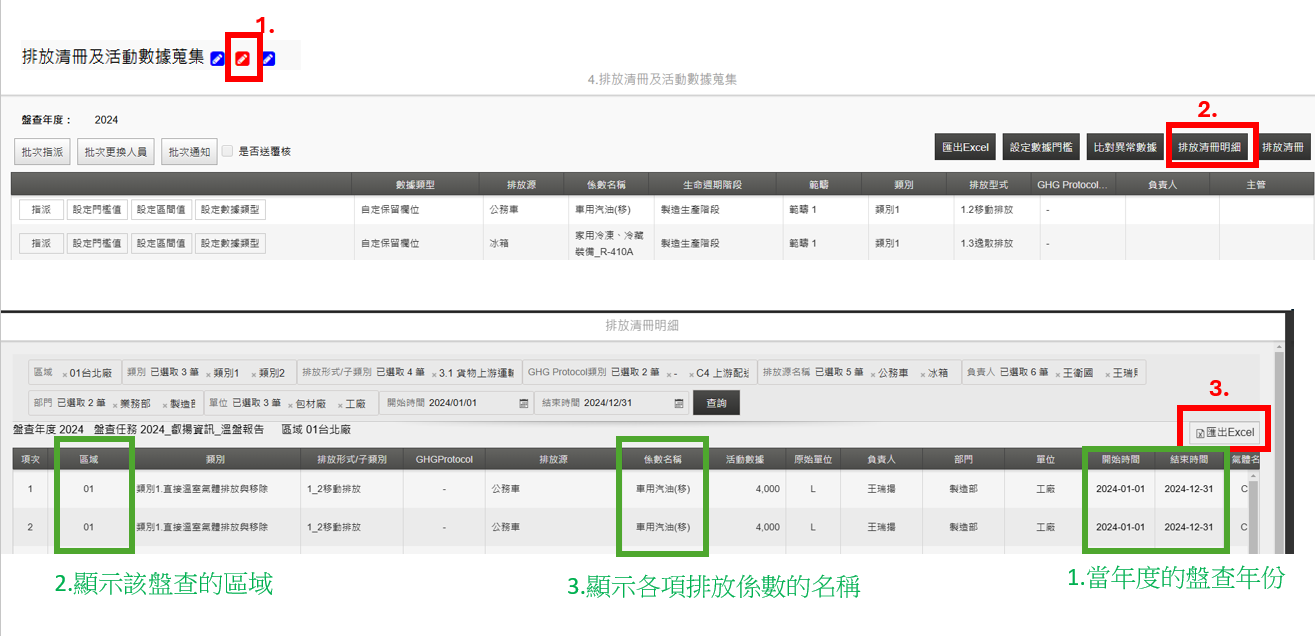Viewport: 1315px width, 636px height.
Task: Open the calendar icon for 結束時間
Action: coord(679,403)
